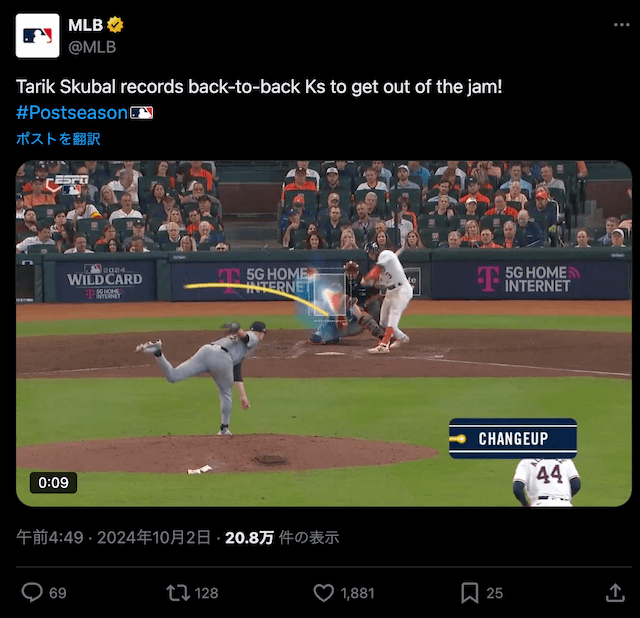This screenshot has height=618, width=640.
Task: Click the 128 reposts count
Action: (x=207, y=593)
